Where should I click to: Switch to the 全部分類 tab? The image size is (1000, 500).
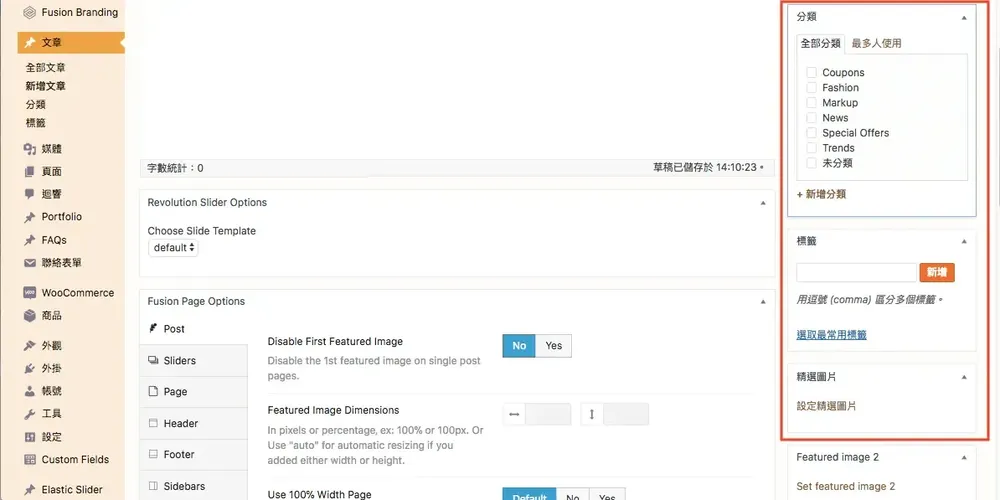coord(821,43)
